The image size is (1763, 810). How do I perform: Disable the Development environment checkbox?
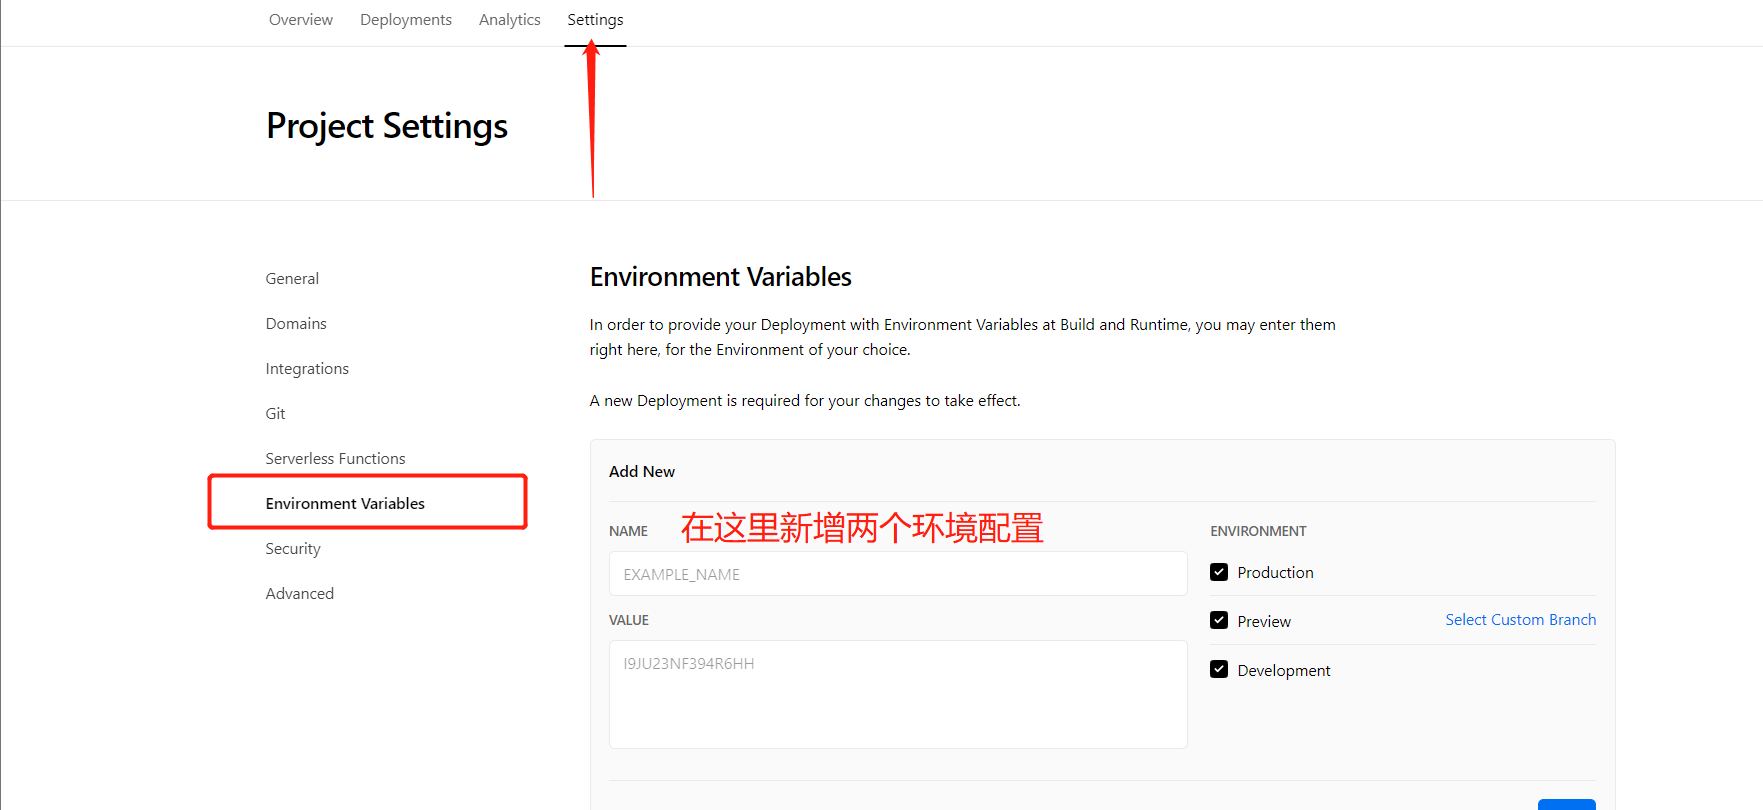tap(1219, 669)
